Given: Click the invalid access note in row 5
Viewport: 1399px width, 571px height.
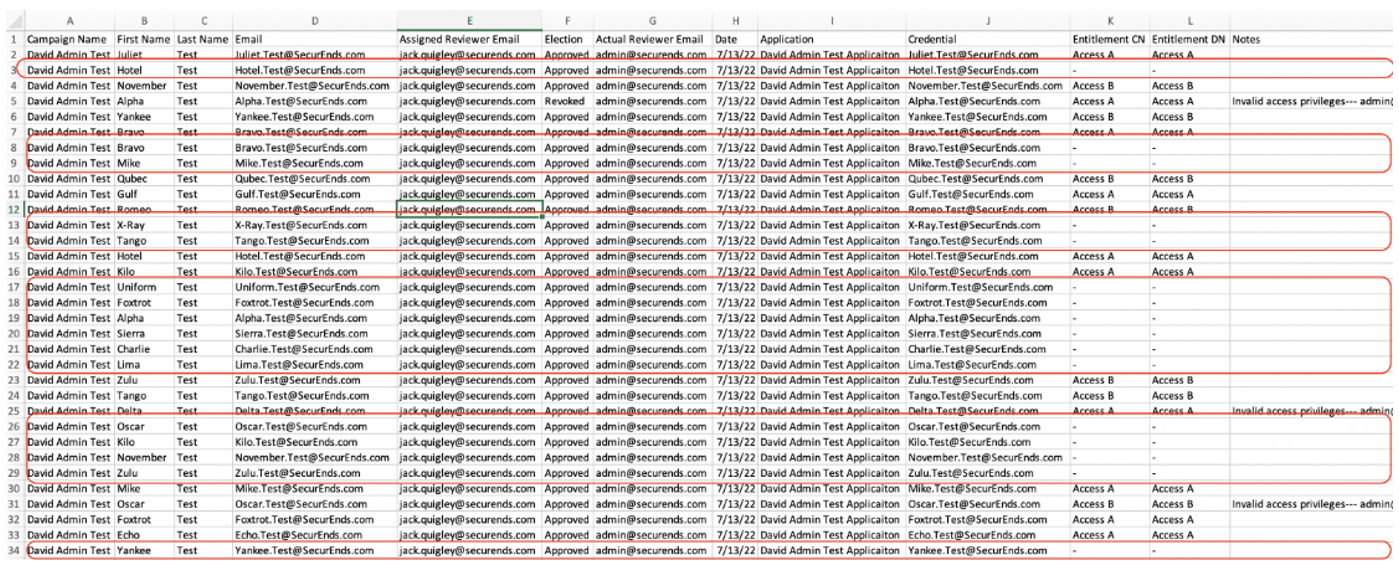Looking at the screenshot, I should pyautogui.click(x=1310, y=101).
